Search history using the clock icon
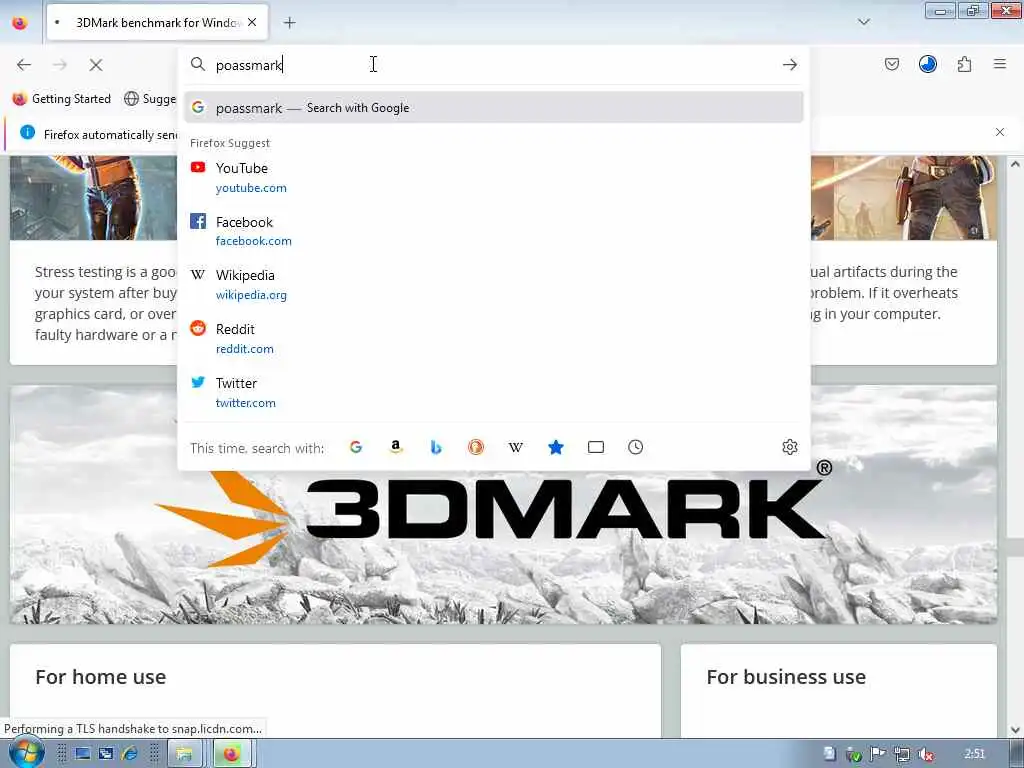The height and width of the screenshot is (768, 1024). (635, 447)
